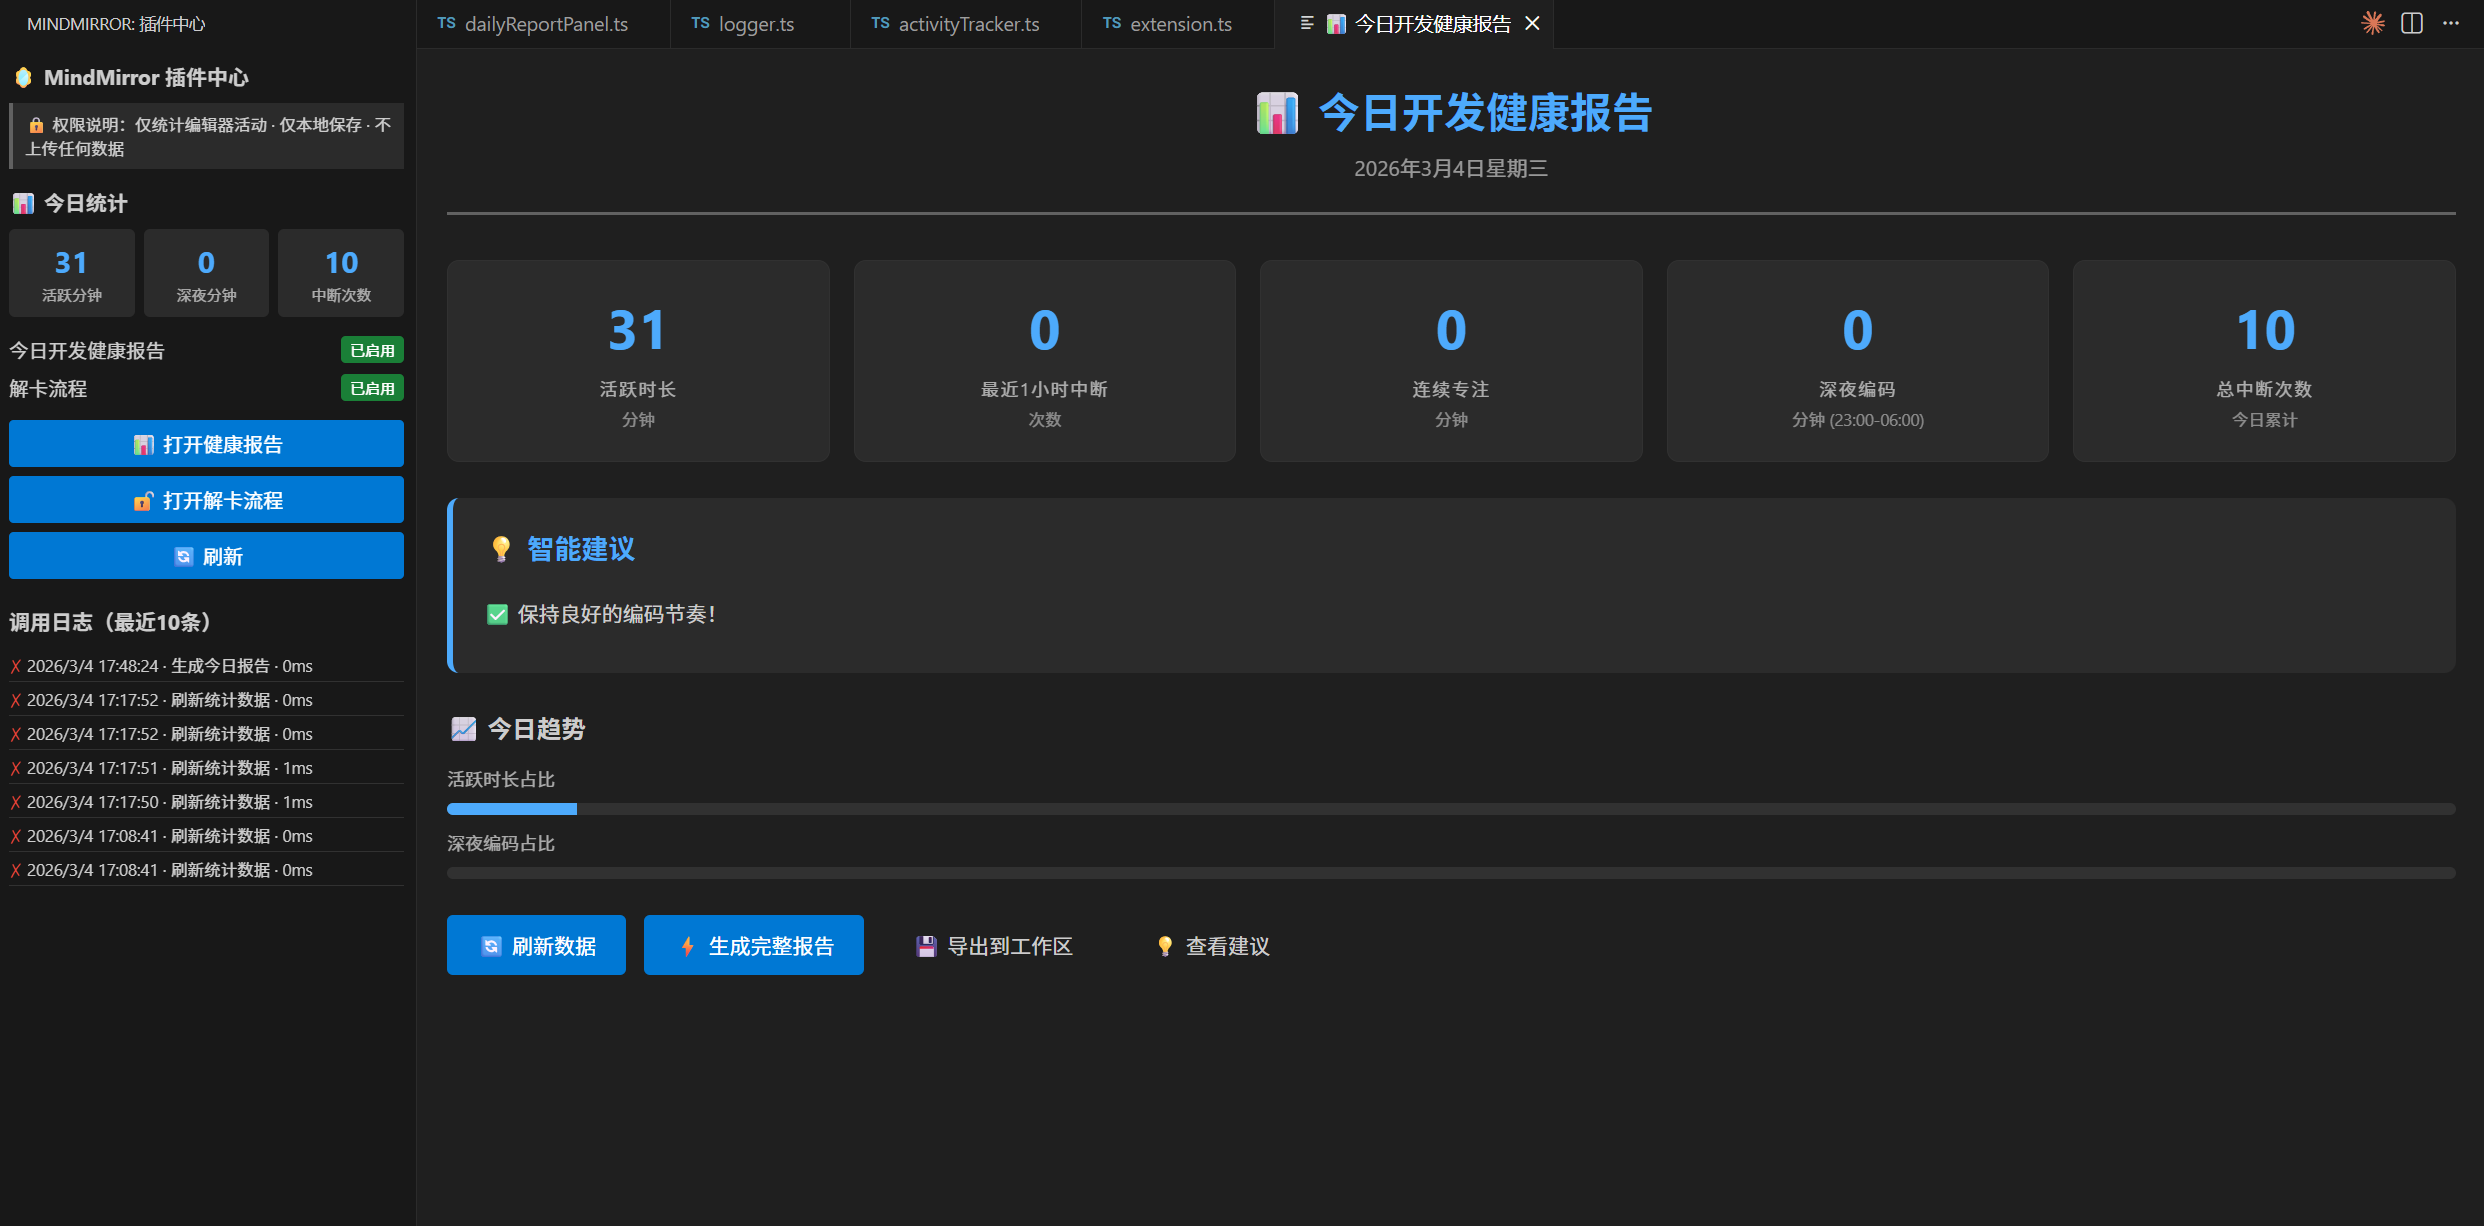Click 导出到工作区 link
The width and height of the screenshot is (2484, 1226).
(994, 946)
